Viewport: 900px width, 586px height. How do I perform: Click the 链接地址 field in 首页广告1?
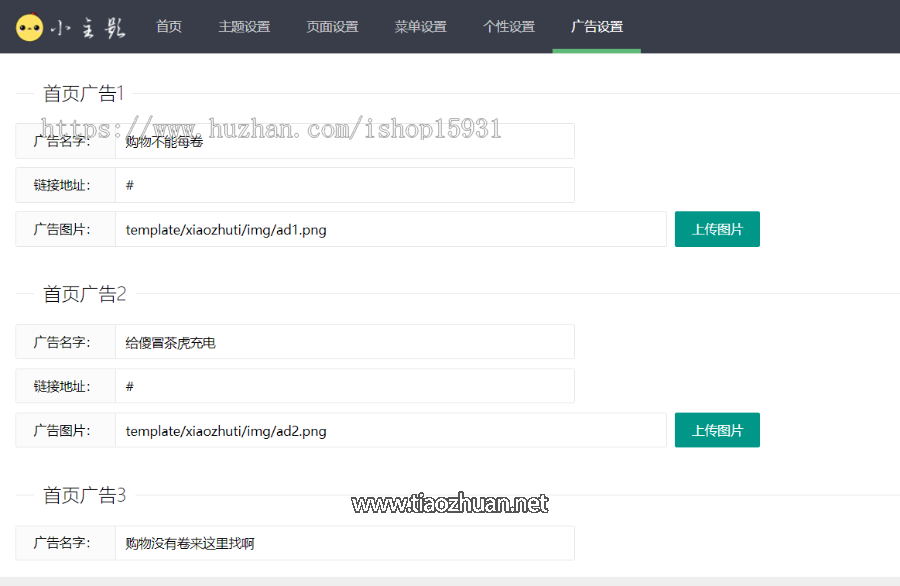tap(344, 185)
